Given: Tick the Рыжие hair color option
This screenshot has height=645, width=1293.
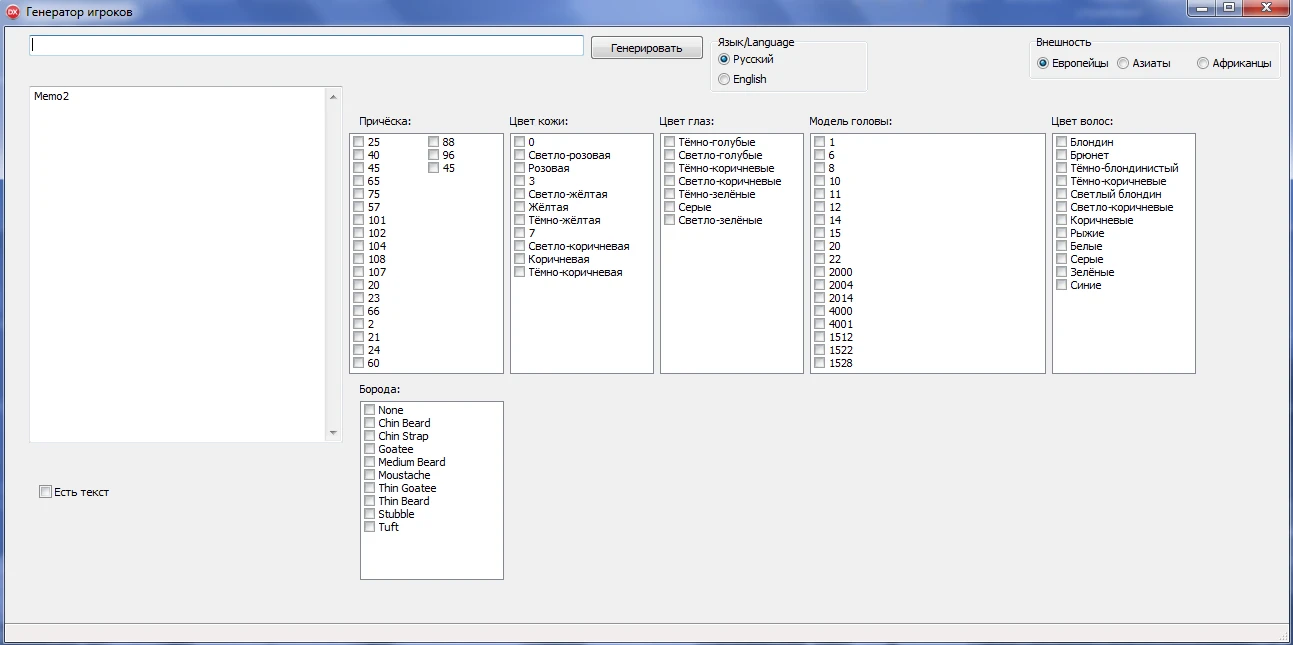Looking at the screenshot, I should pyautogui.click(x=1062, y=234).
